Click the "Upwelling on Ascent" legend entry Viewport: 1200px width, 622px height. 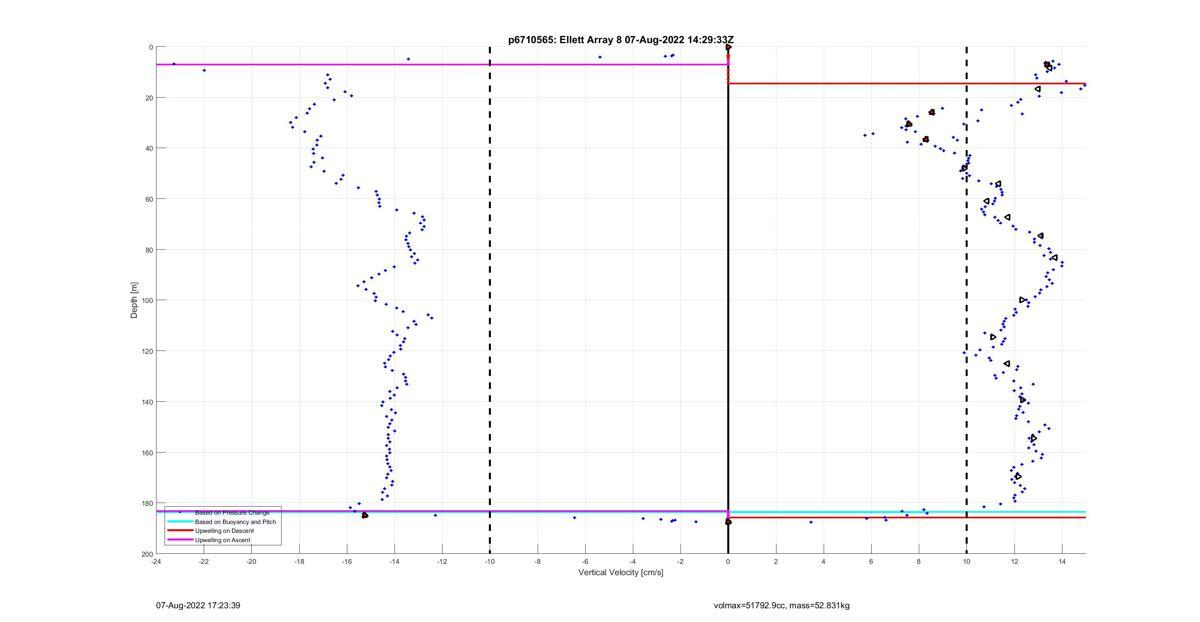pos(222,540)
